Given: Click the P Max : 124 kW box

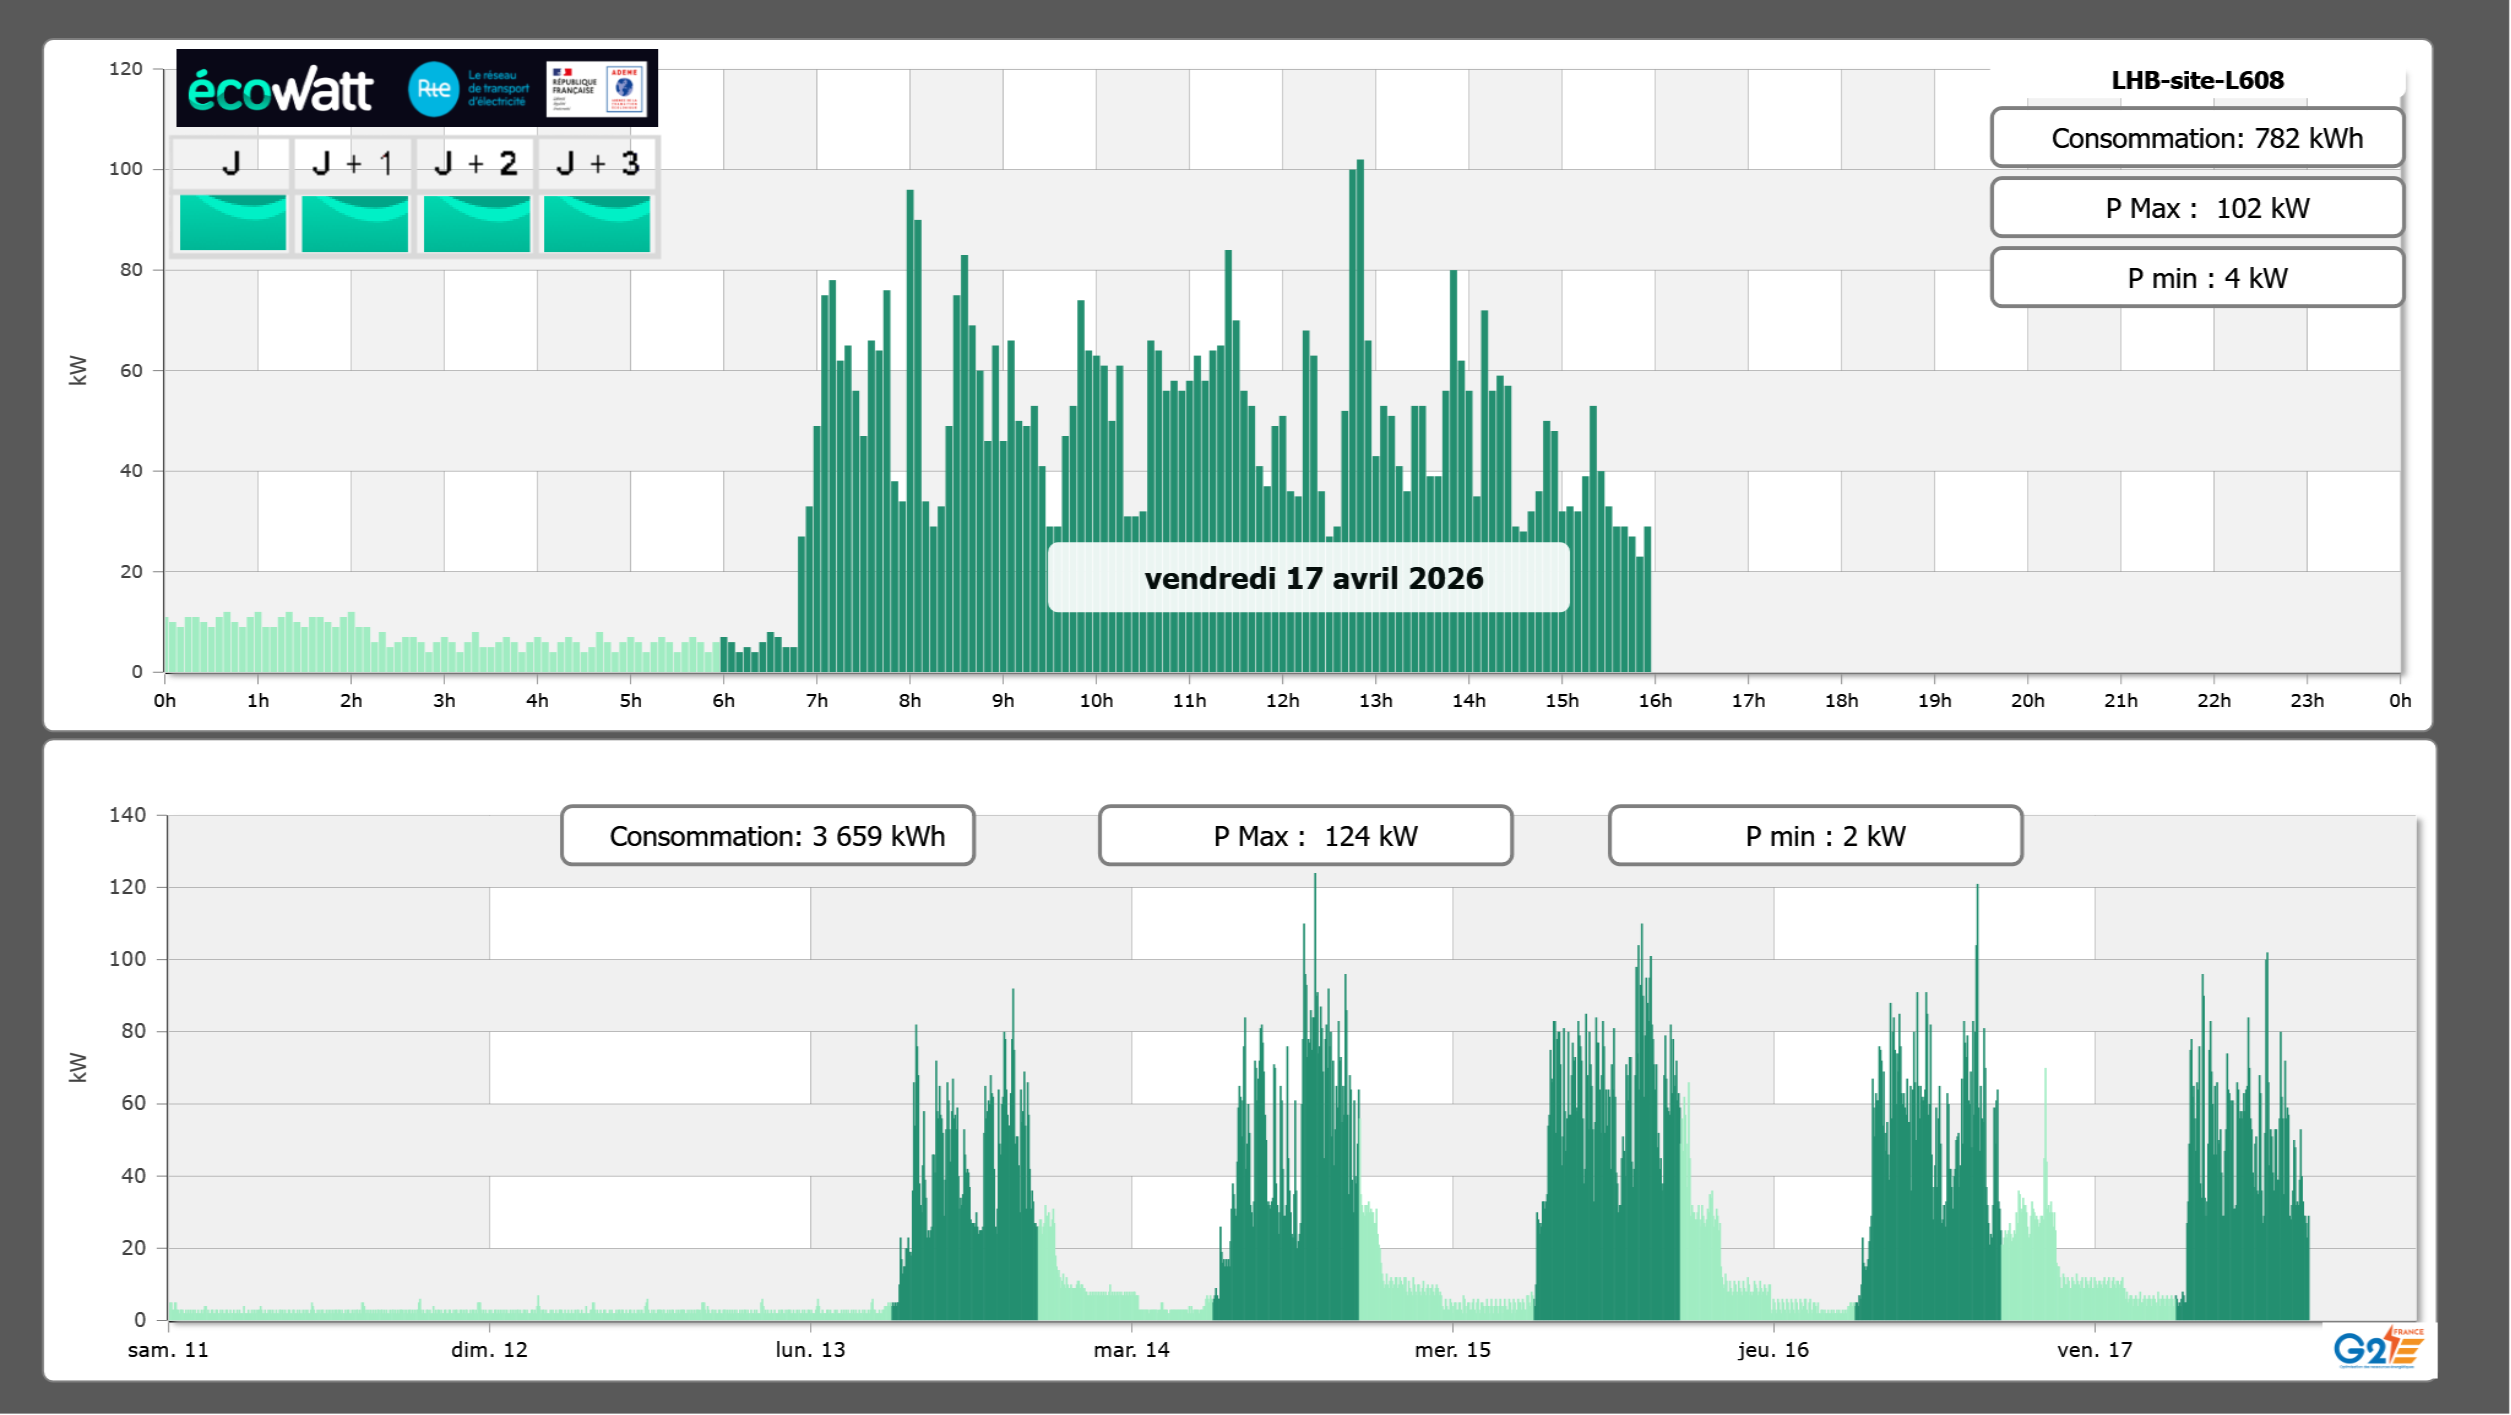Looking at the screenshot, I should click(x=1305, y=836).
